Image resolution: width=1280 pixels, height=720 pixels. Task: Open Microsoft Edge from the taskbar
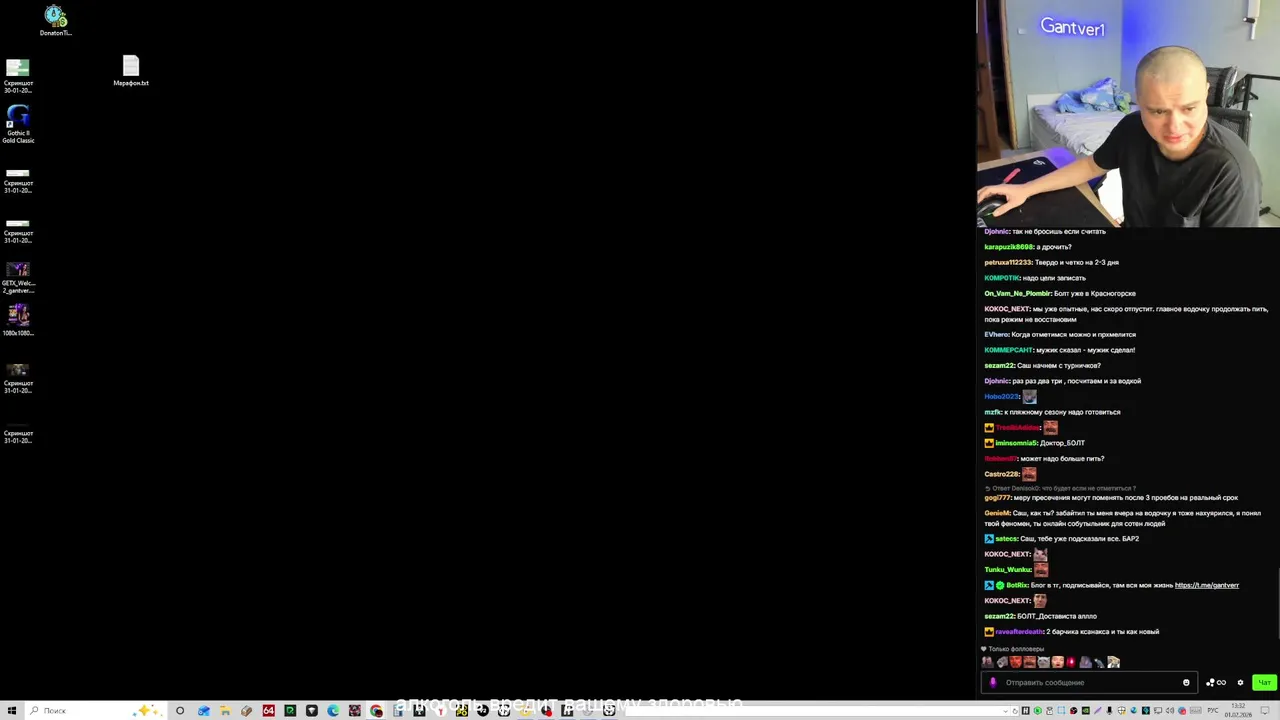click(333, 710)
